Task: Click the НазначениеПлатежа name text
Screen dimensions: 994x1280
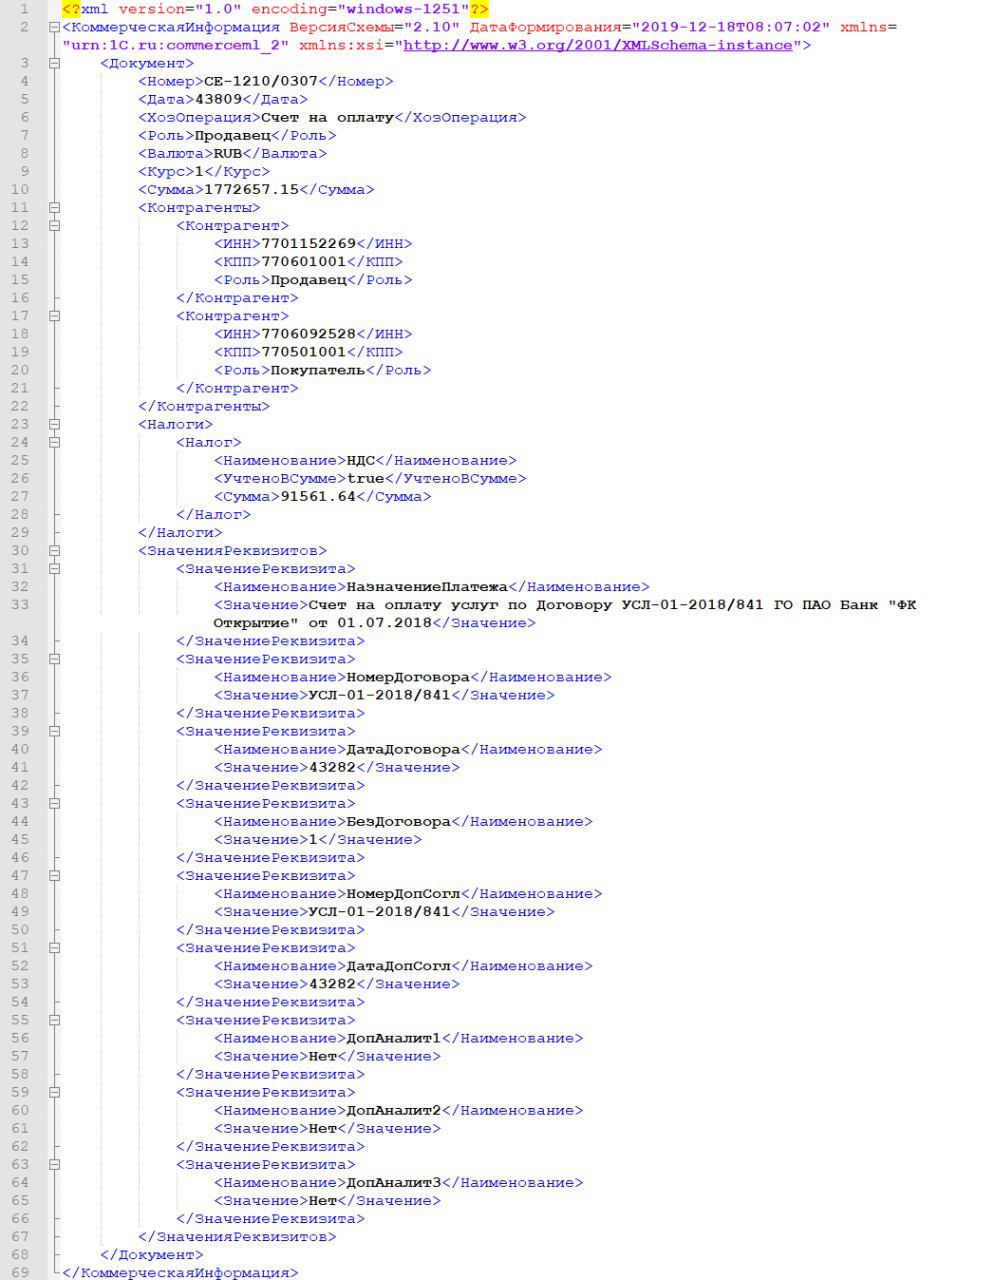Action: [427, 587]
